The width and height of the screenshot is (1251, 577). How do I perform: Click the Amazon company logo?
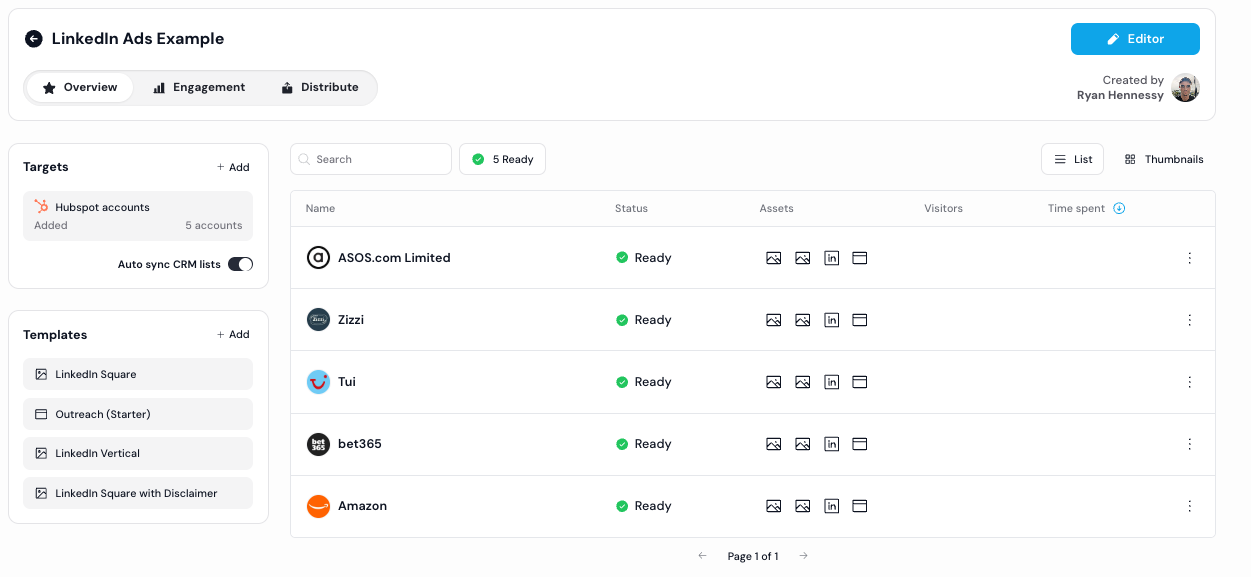coord(318,506)
